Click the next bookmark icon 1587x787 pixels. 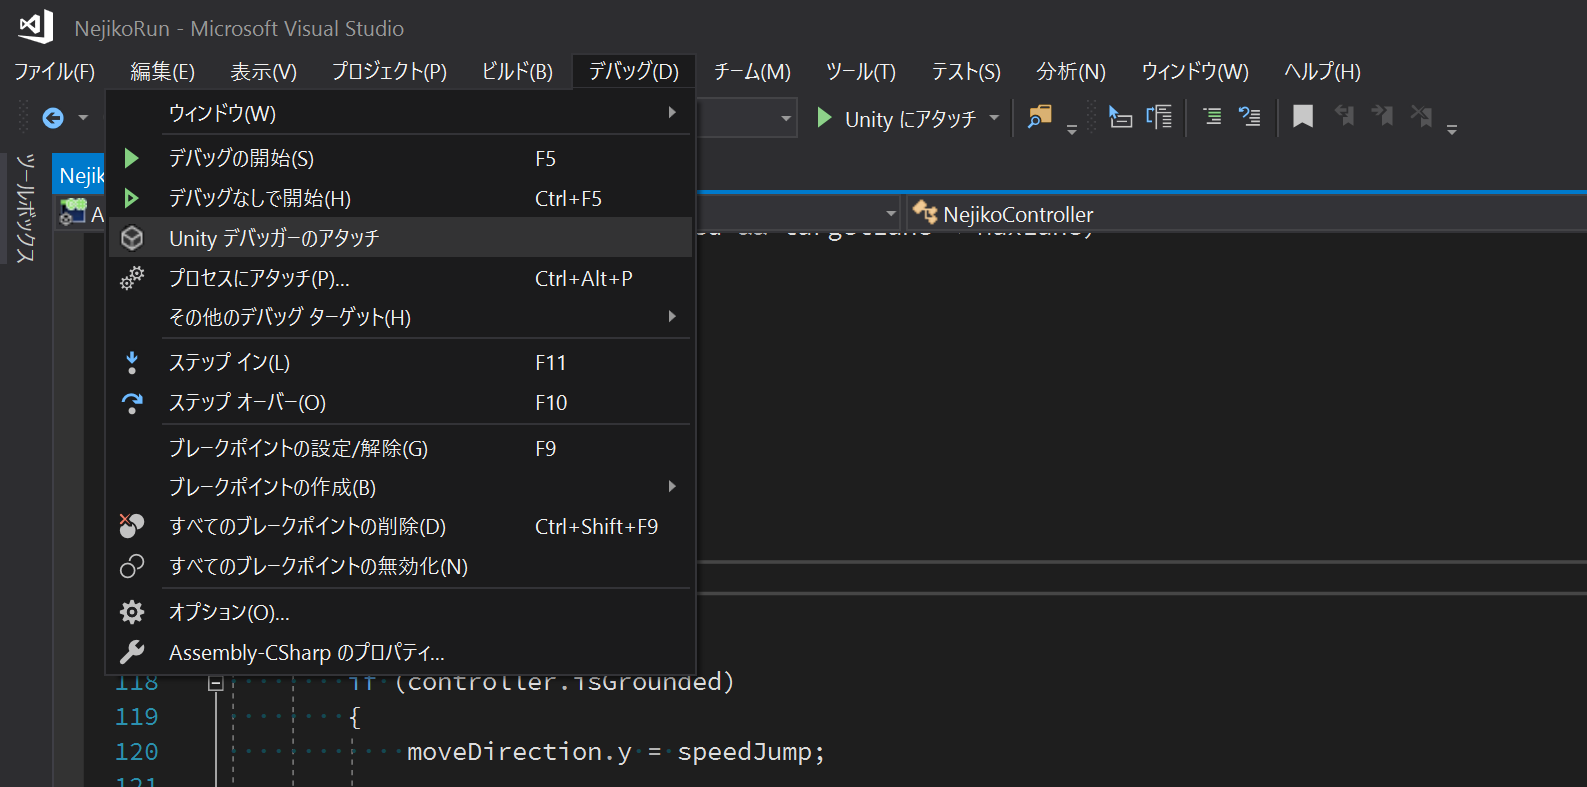[x=1383, y=117]
